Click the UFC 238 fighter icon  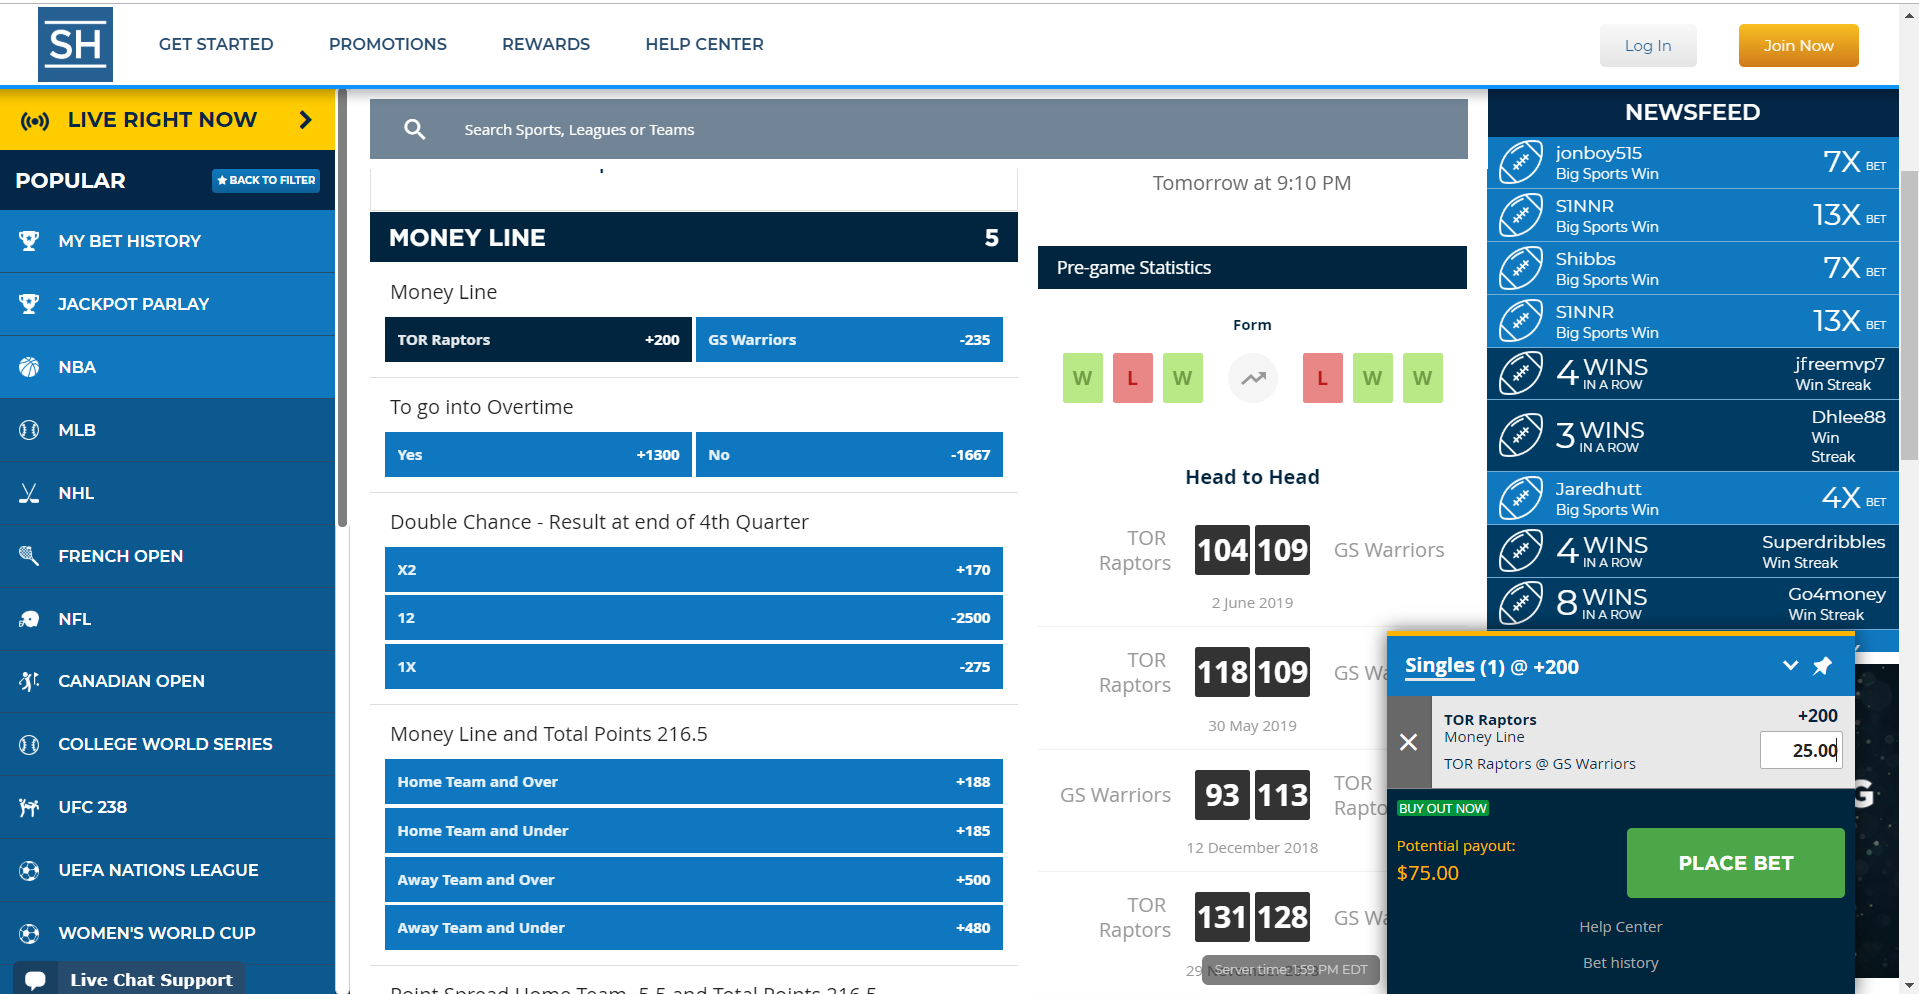[29, 807]
